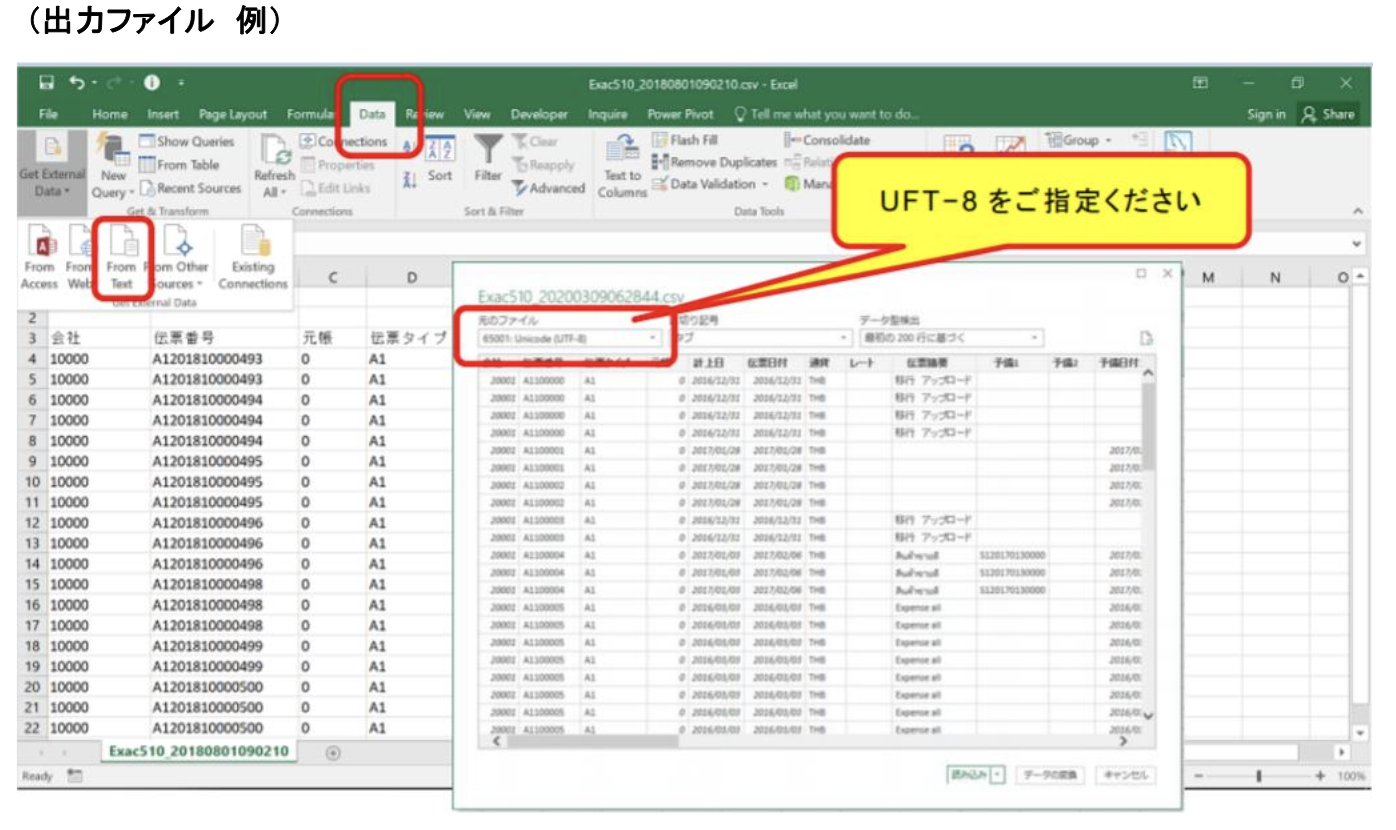Click the Share button
The height and width of the screenshot is (830, 1396).
pos(1328,114)
